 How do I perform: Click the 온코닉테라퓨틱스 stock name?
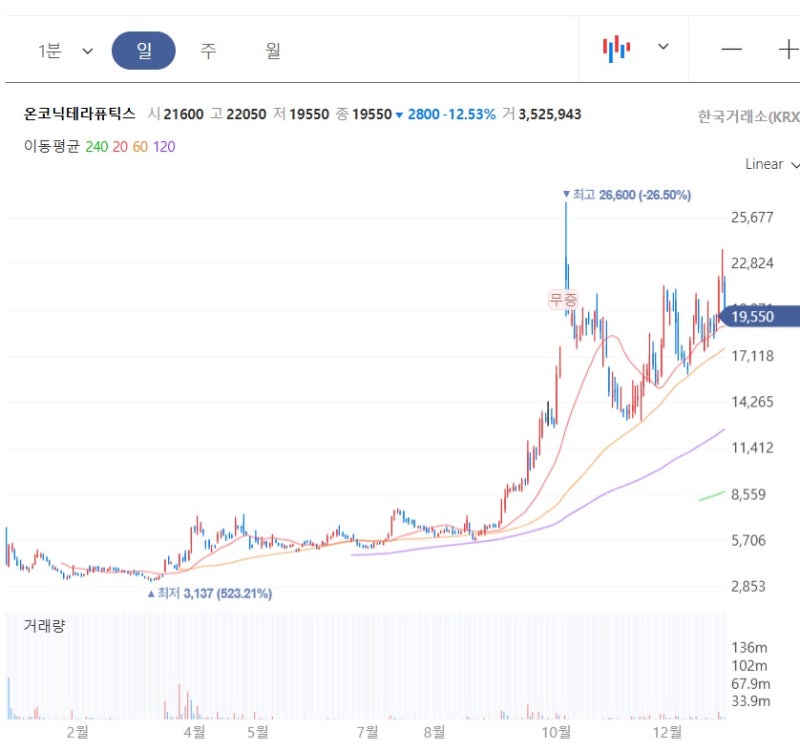[x=80, y=113]
